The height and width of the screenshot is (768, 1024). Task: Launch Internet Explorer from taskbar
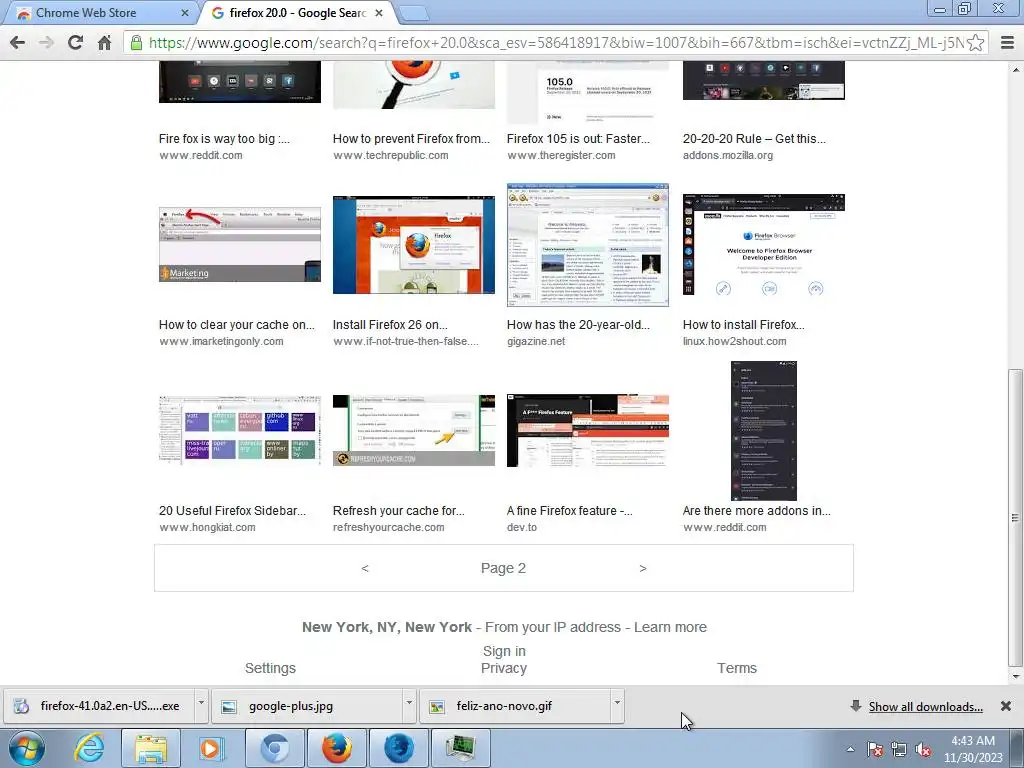click(89, 748)
